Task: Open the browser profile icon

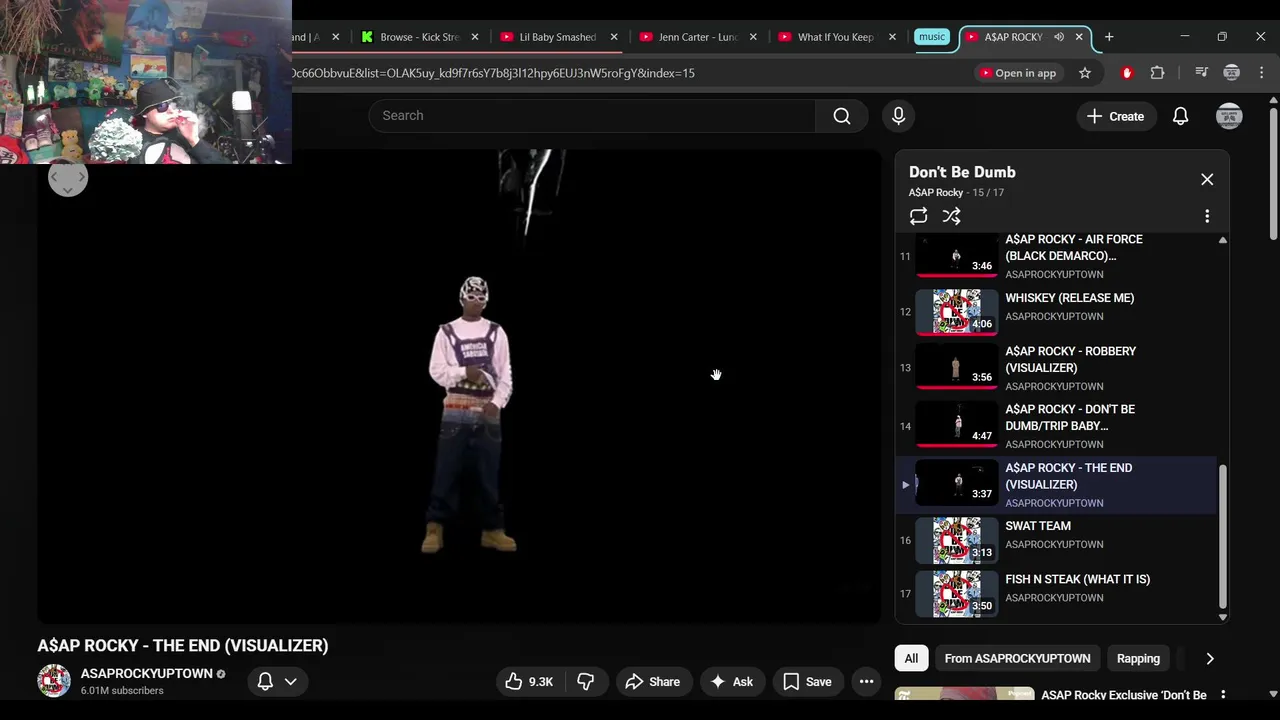Action: coord(1232,73)
